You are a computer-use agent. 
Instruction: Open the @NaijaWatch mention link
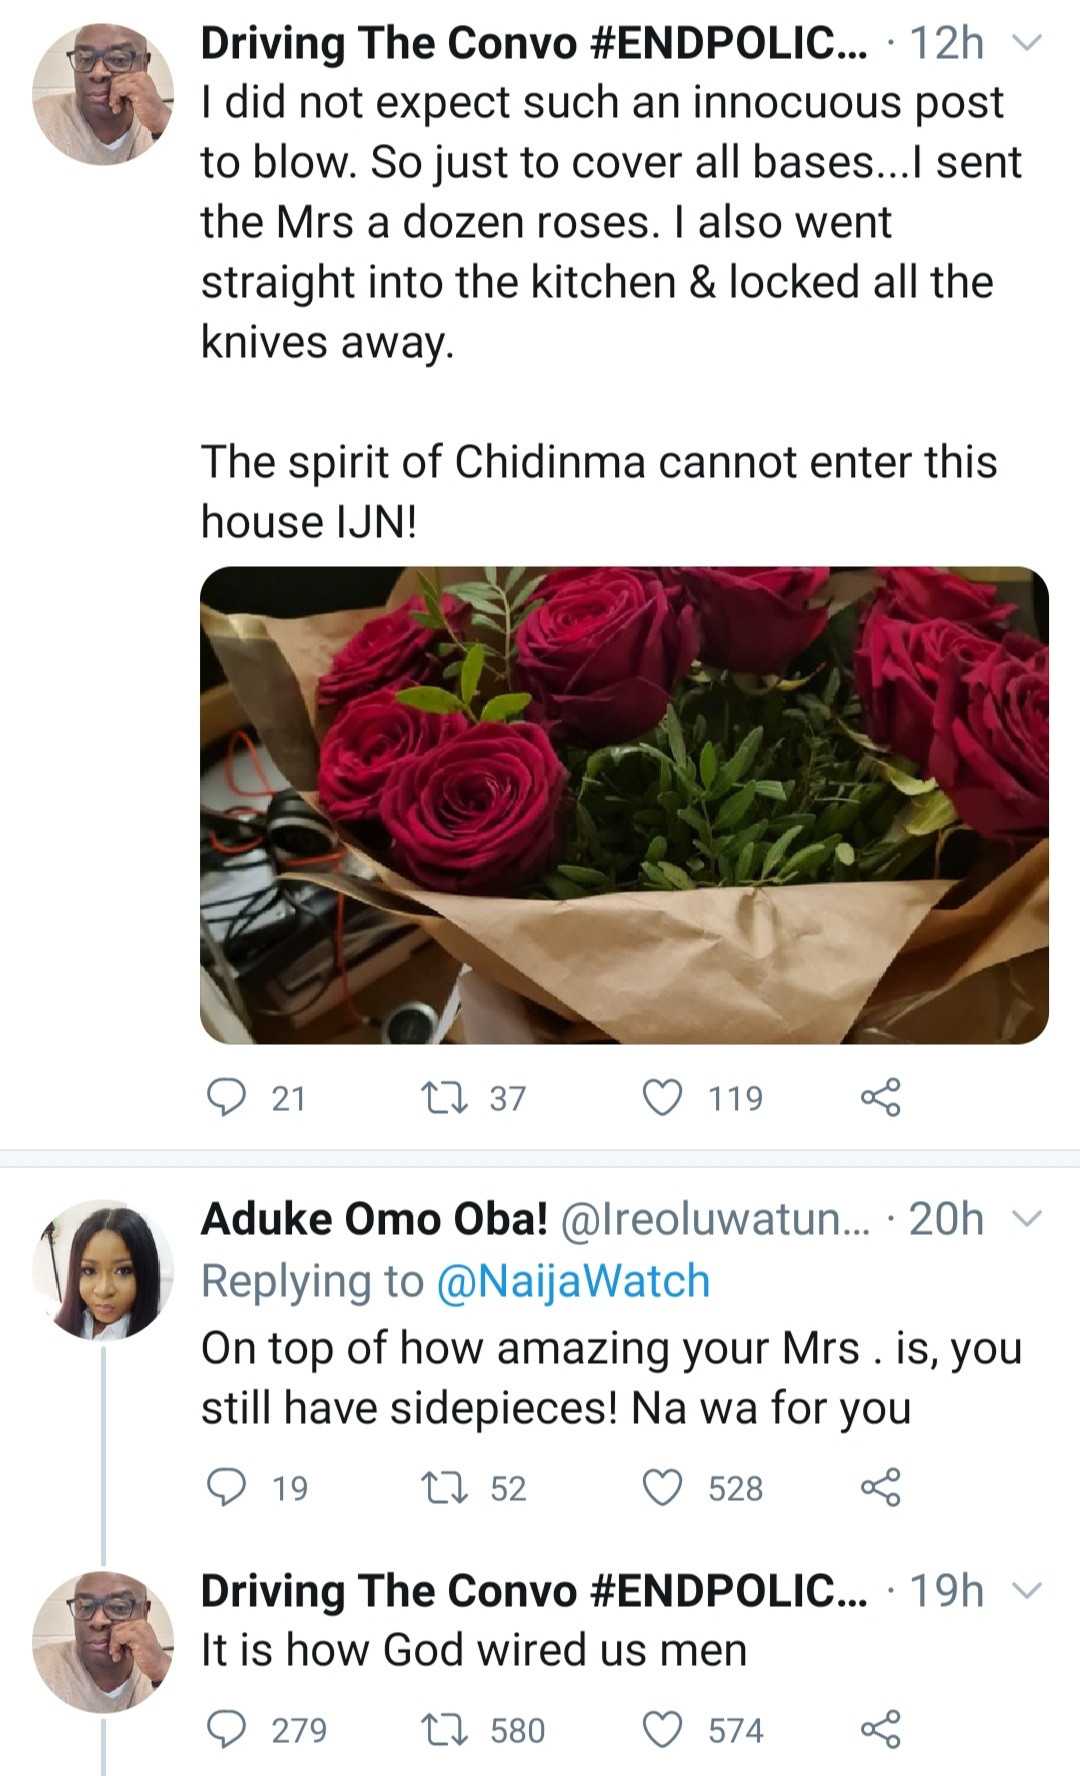[574, 1281]
